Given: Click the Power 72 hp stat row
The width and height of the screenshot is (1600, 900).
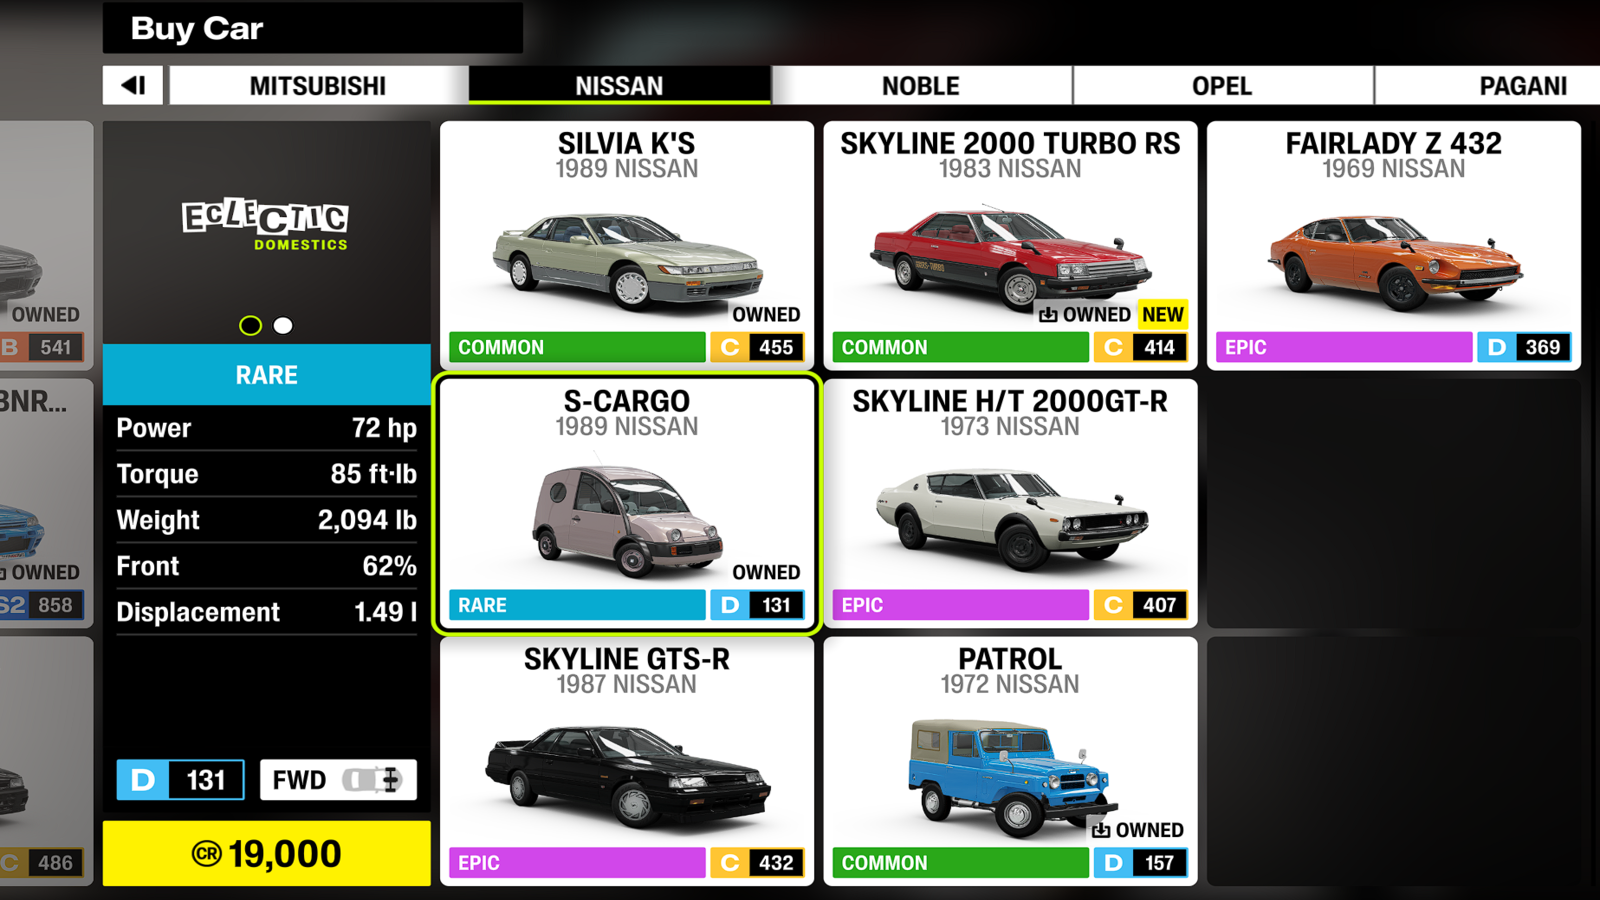Looking at the screenshot, I should 266,428.
